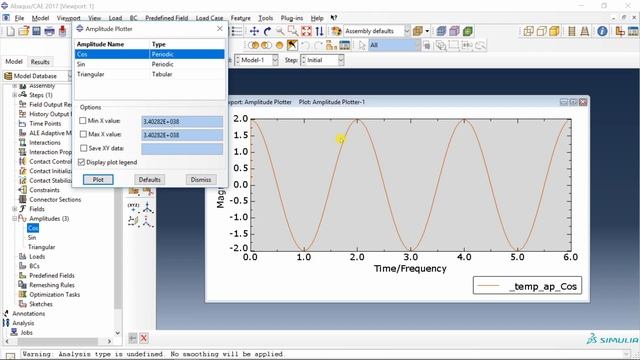Open the color code palette icon

[336, 31]
